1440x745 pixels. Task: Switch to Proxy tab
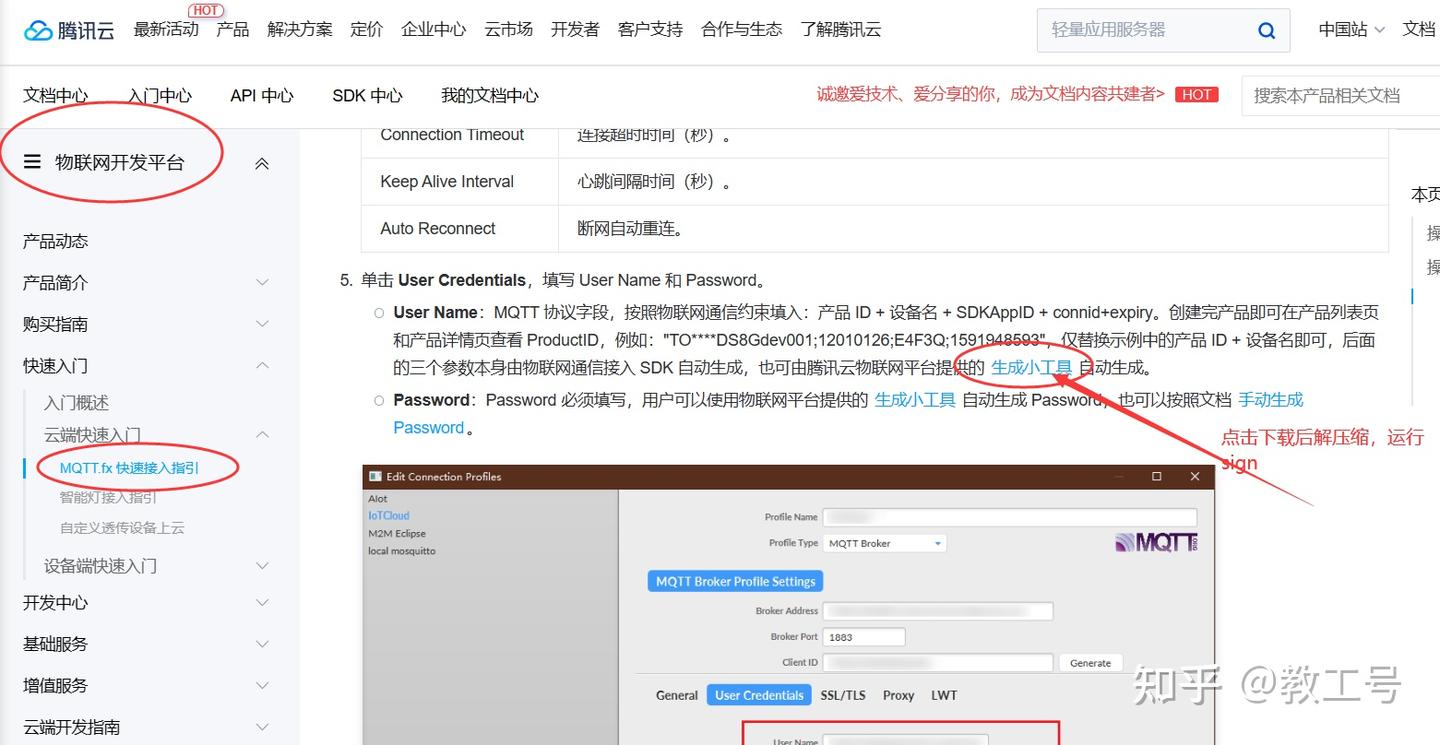pos(898,695)
